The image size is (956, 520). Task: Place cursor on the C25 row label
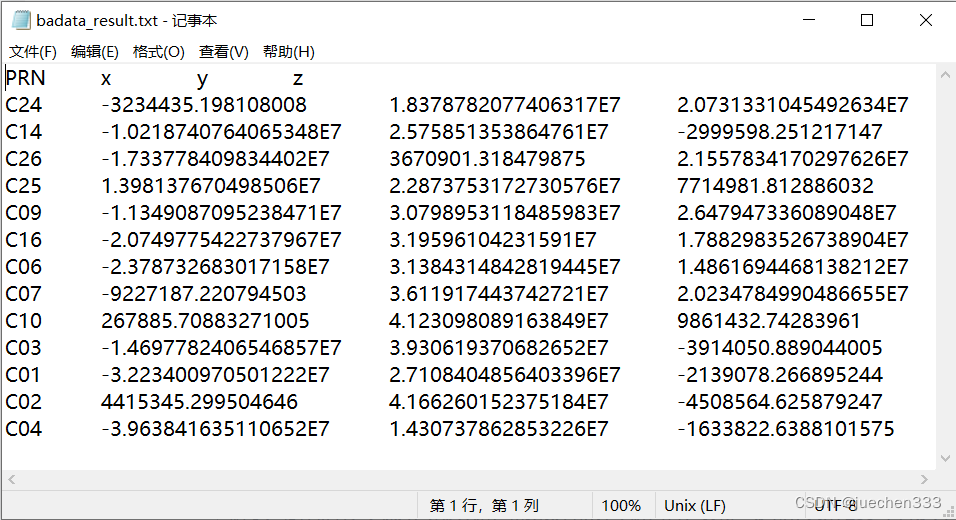point(24,185)
